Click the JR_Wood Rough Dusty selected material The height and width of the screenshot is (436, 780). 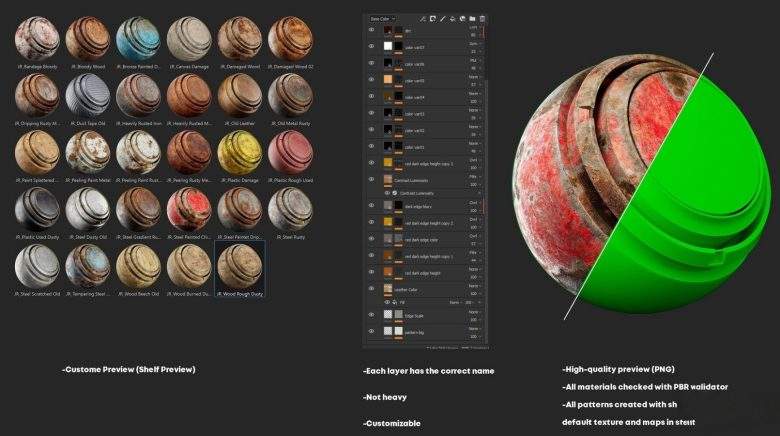[x=239, y=265]
